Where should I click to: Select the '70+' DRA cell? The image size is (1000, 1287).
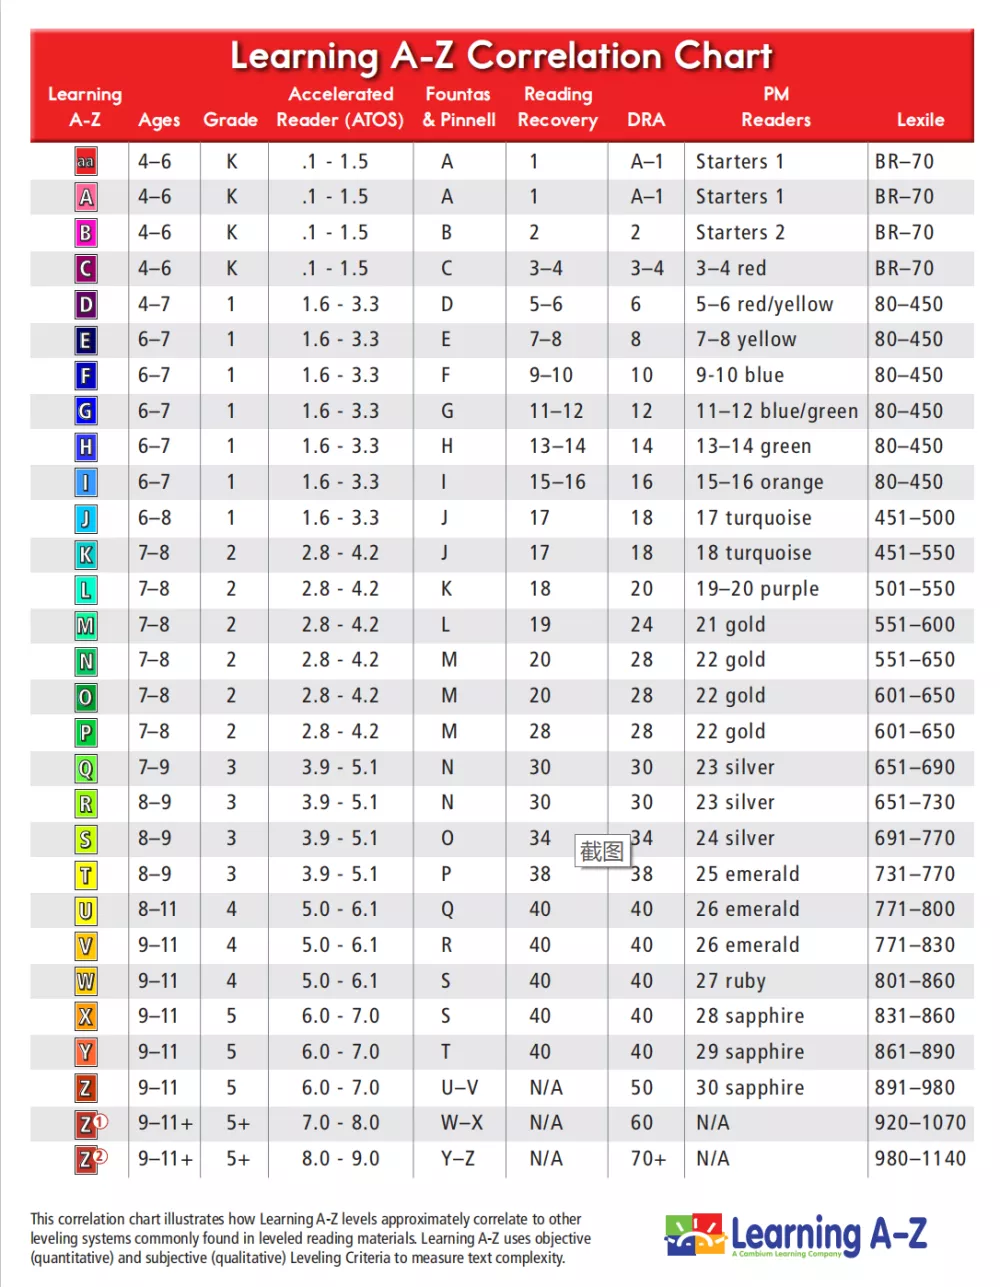point(648,1159)
